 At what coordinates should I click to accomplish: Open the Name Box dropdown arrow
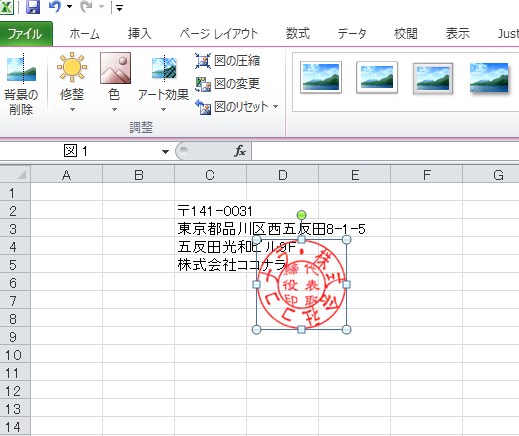click(165, 152)
